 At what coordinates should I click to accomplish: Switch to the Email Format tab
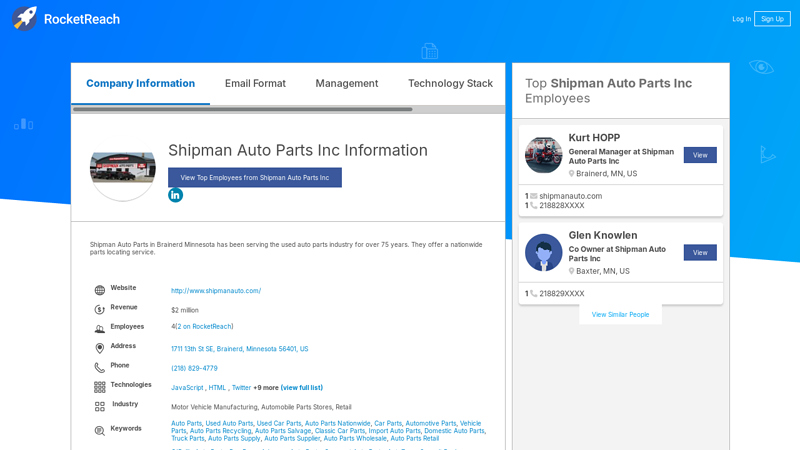(x=255, y=83)
